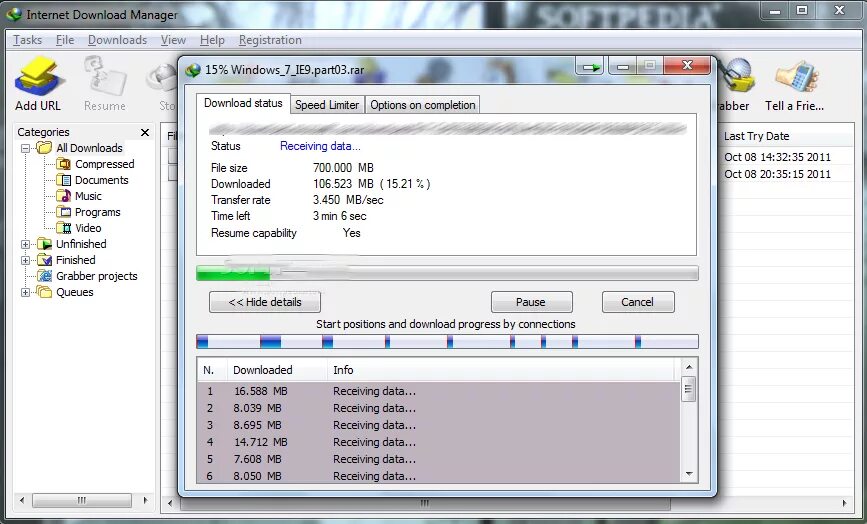
Task: Click right arrow of main list scrollbar
Action: 844,503
